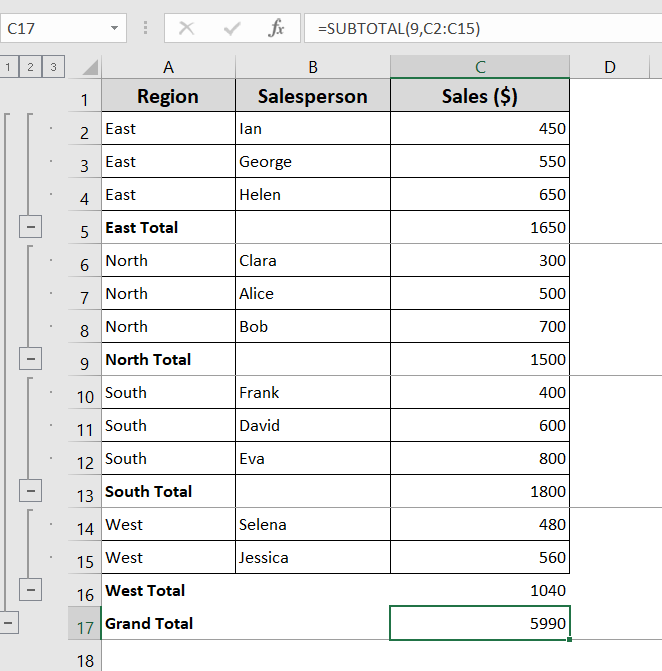This screenshot has width=662, height=671.
Task: Click the sales value 550
Action: pos(480,161)
